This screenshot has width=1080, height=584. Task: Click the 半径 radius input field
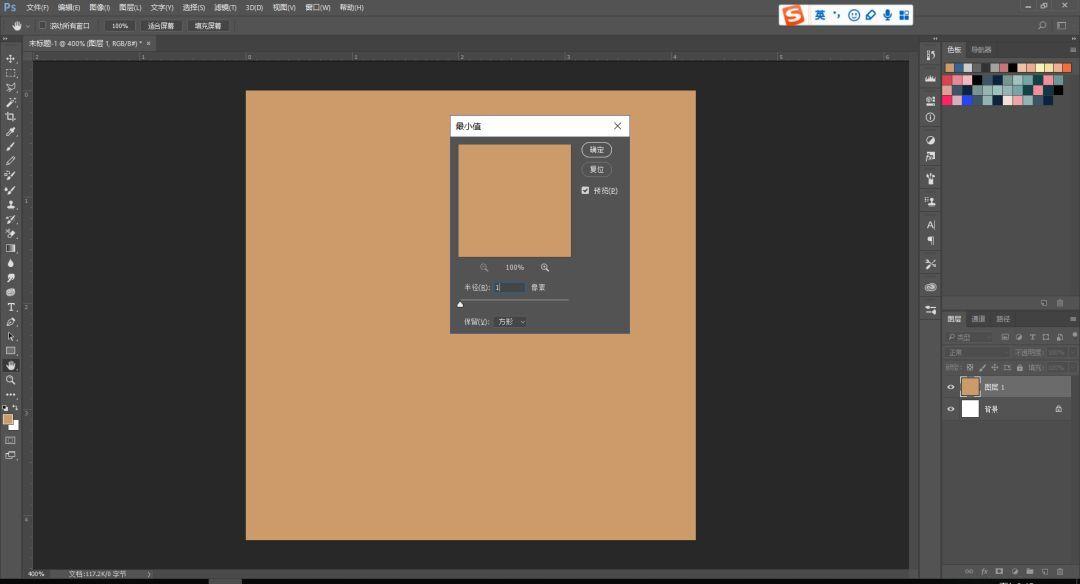[x=510, y=287]
